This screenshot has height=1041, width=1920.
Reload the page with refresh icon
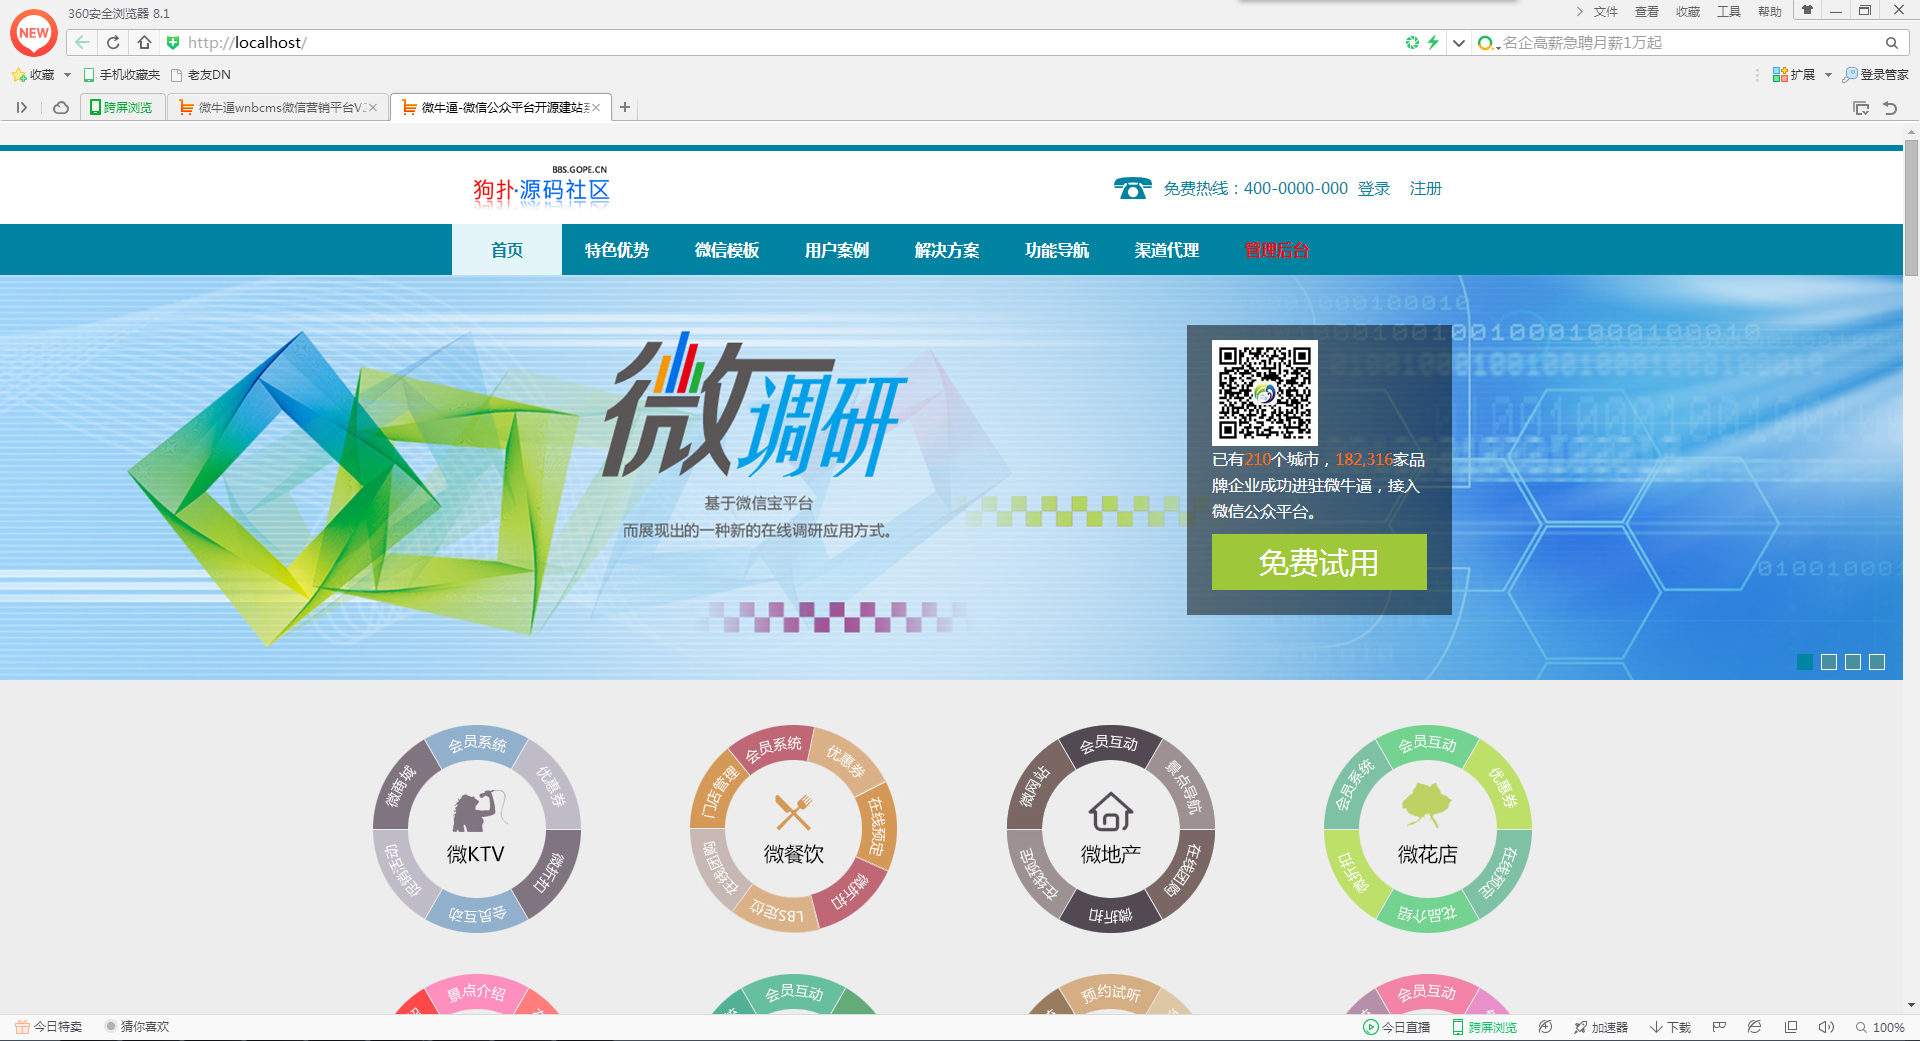[113, 42]
